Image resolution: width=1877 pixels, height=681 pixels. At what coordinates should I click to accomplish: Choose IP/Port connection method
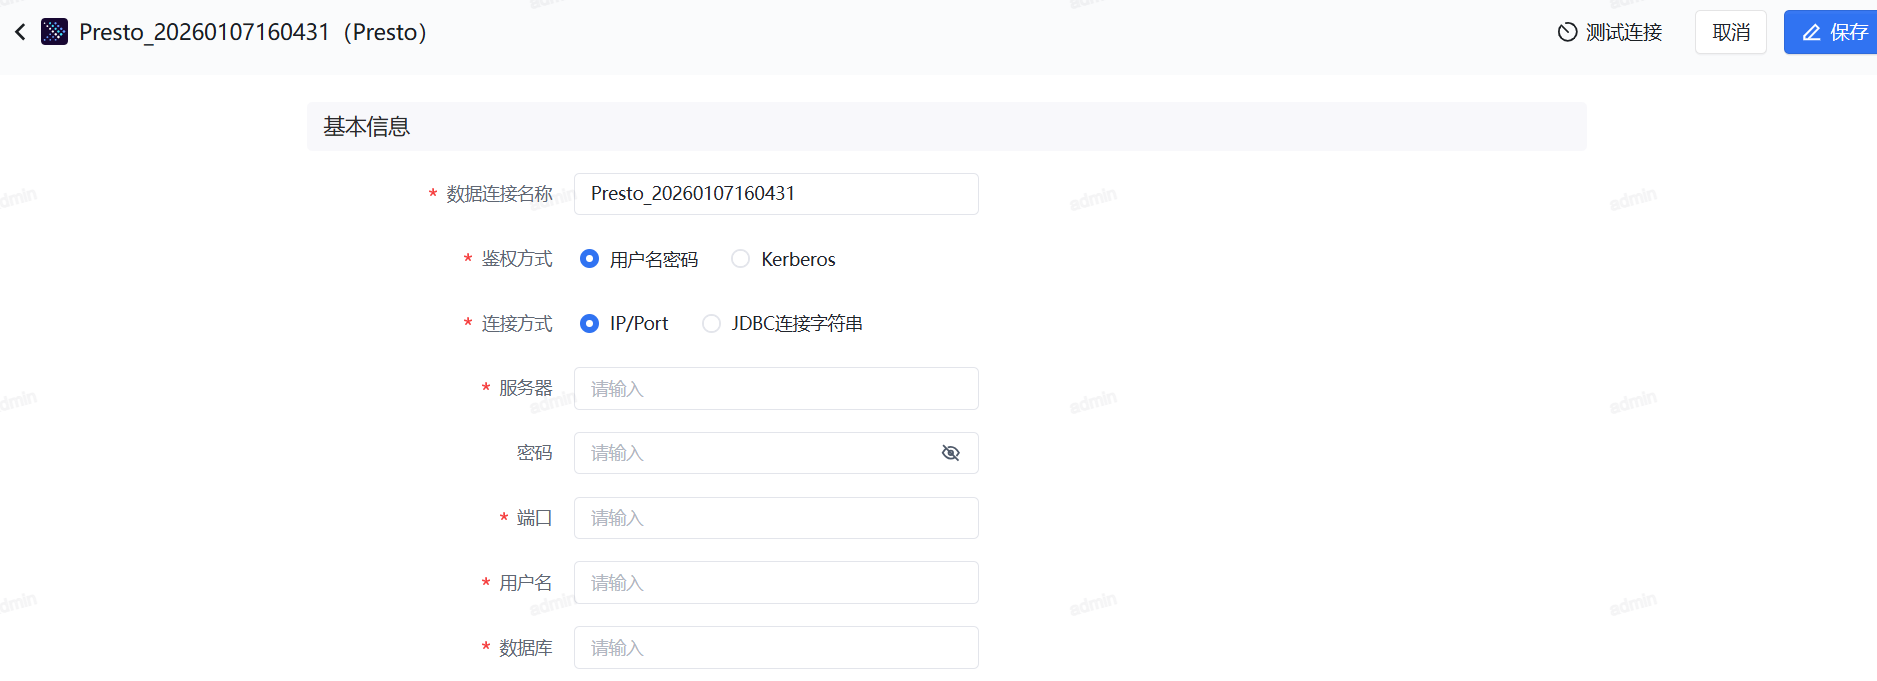[590, 323]
